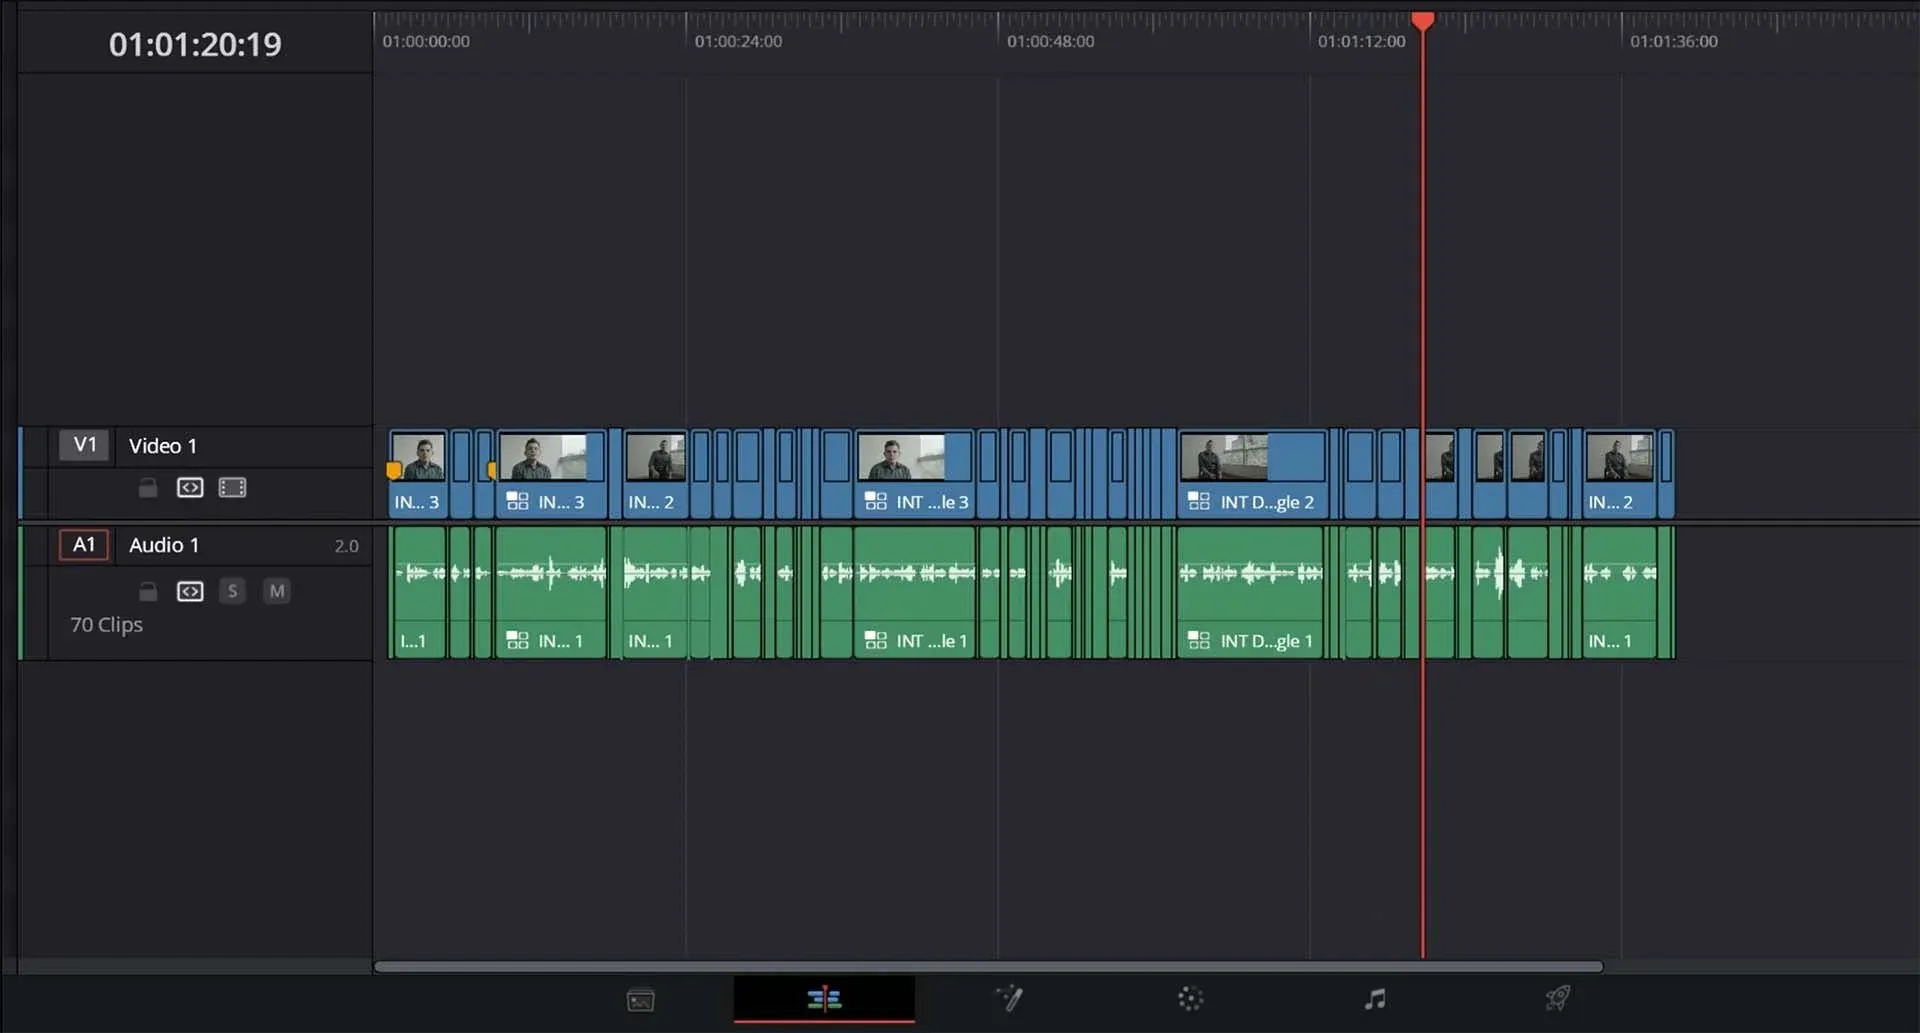
Task: Open the Media page icon
Action: pos(640,999)
